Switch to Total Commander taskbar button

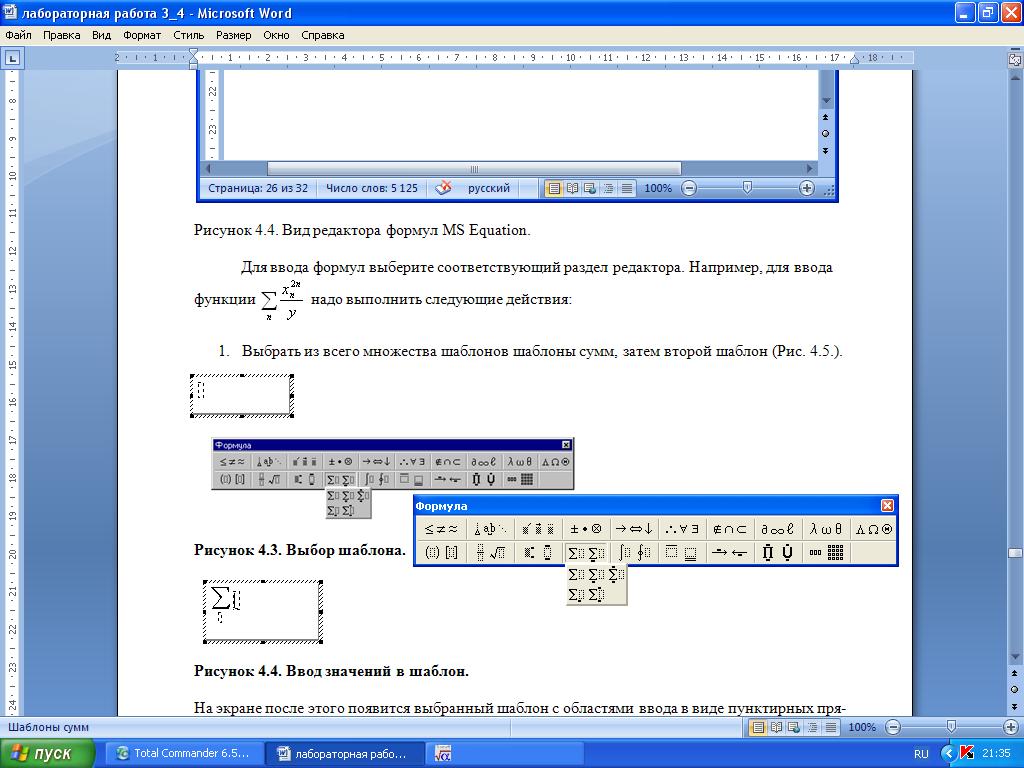point(185,754)
